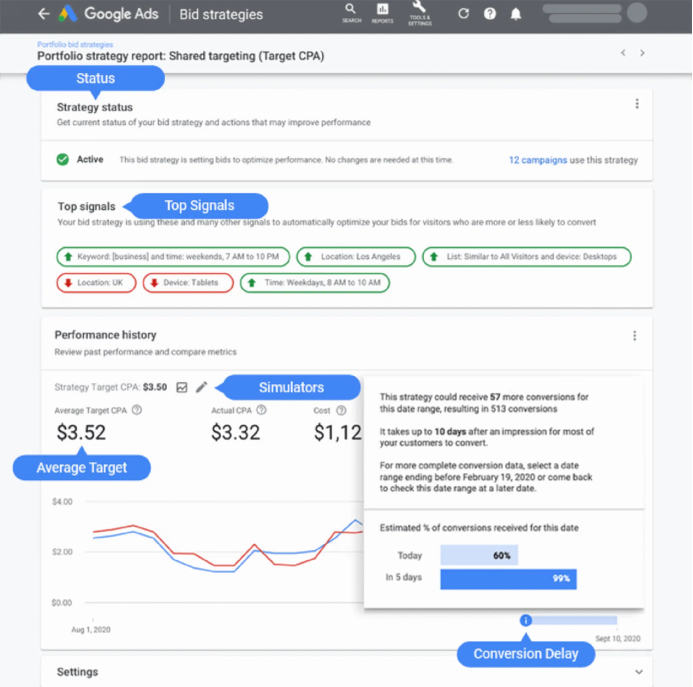Screen dimensions: 693x687
Task: Open Tools & Settings wrench
Action: point(419,13)
